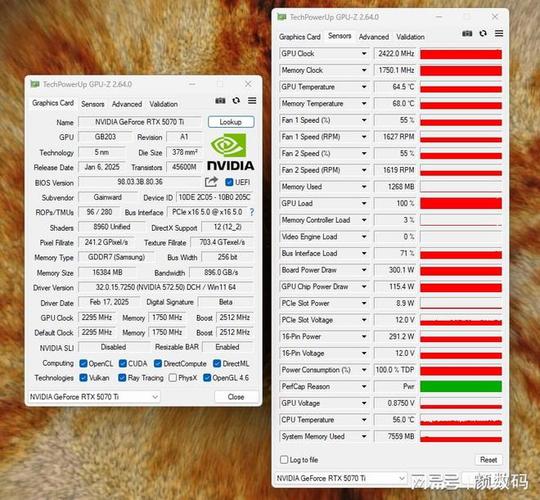Click the 64.5 °C GPU Temperature value
540x500 pixels.
click(x=395, y=87)
